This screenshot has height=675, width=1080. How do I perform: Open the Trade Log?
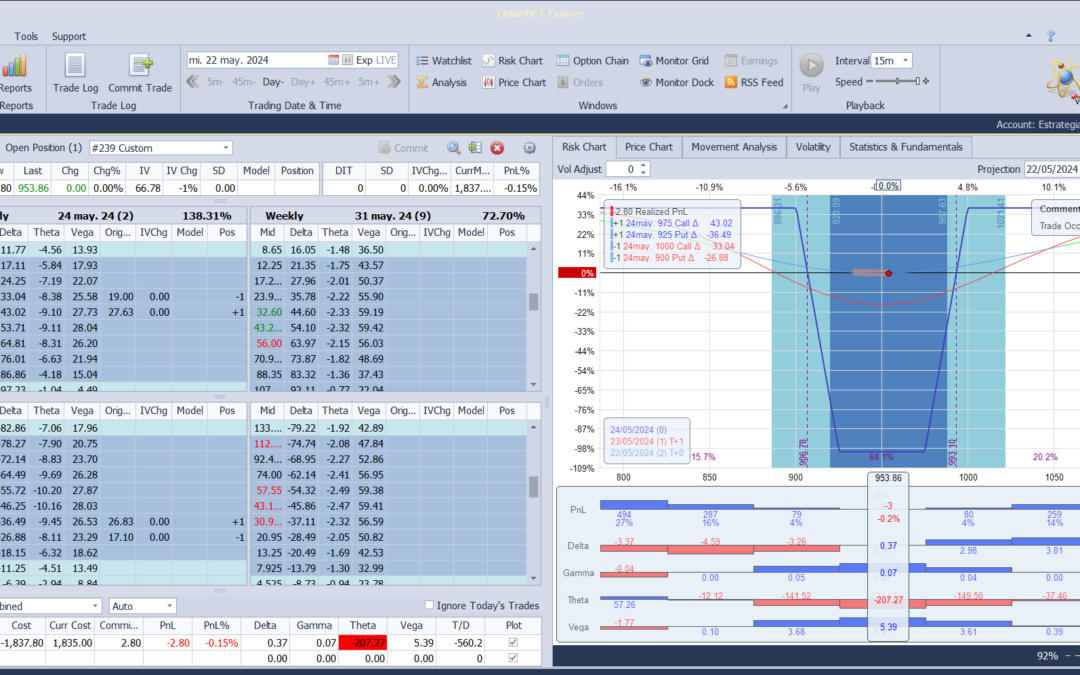tap(75, 73)
